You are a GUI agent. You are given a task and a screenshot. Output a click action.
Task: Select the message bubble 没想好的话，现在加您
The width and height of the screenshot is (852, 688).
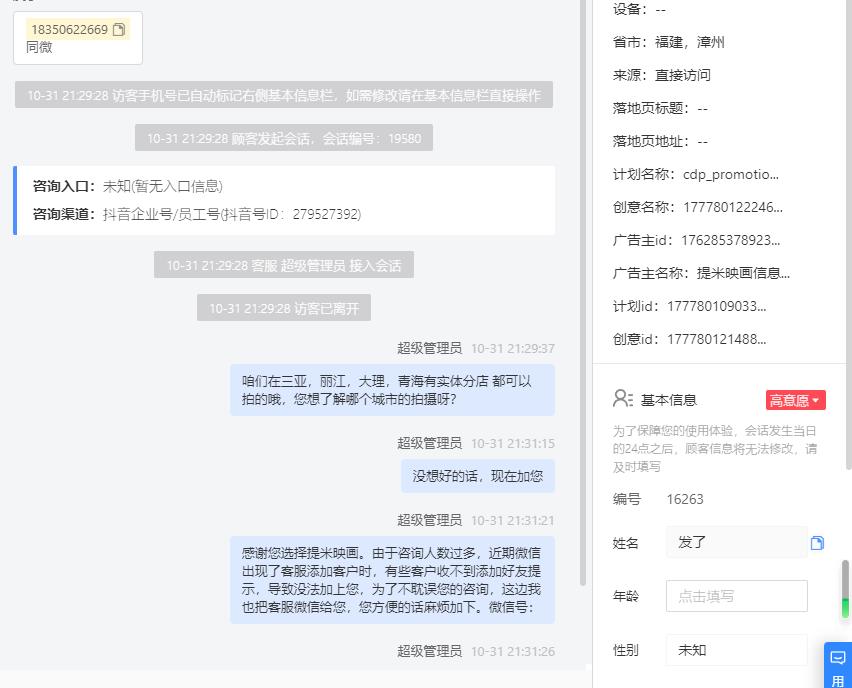coord(478,476)
